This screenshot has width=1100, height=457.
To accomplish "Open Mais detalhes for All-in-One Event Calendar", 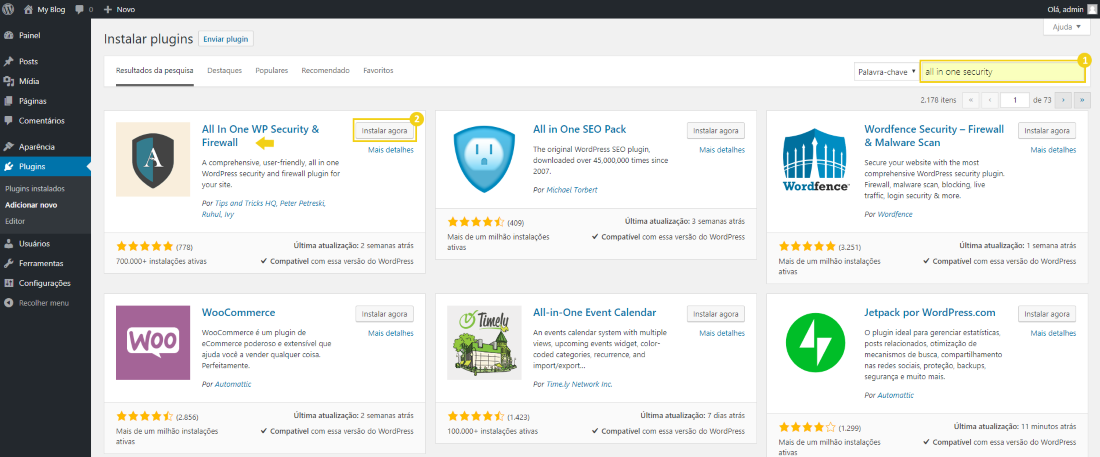I will tap(722, 333).
